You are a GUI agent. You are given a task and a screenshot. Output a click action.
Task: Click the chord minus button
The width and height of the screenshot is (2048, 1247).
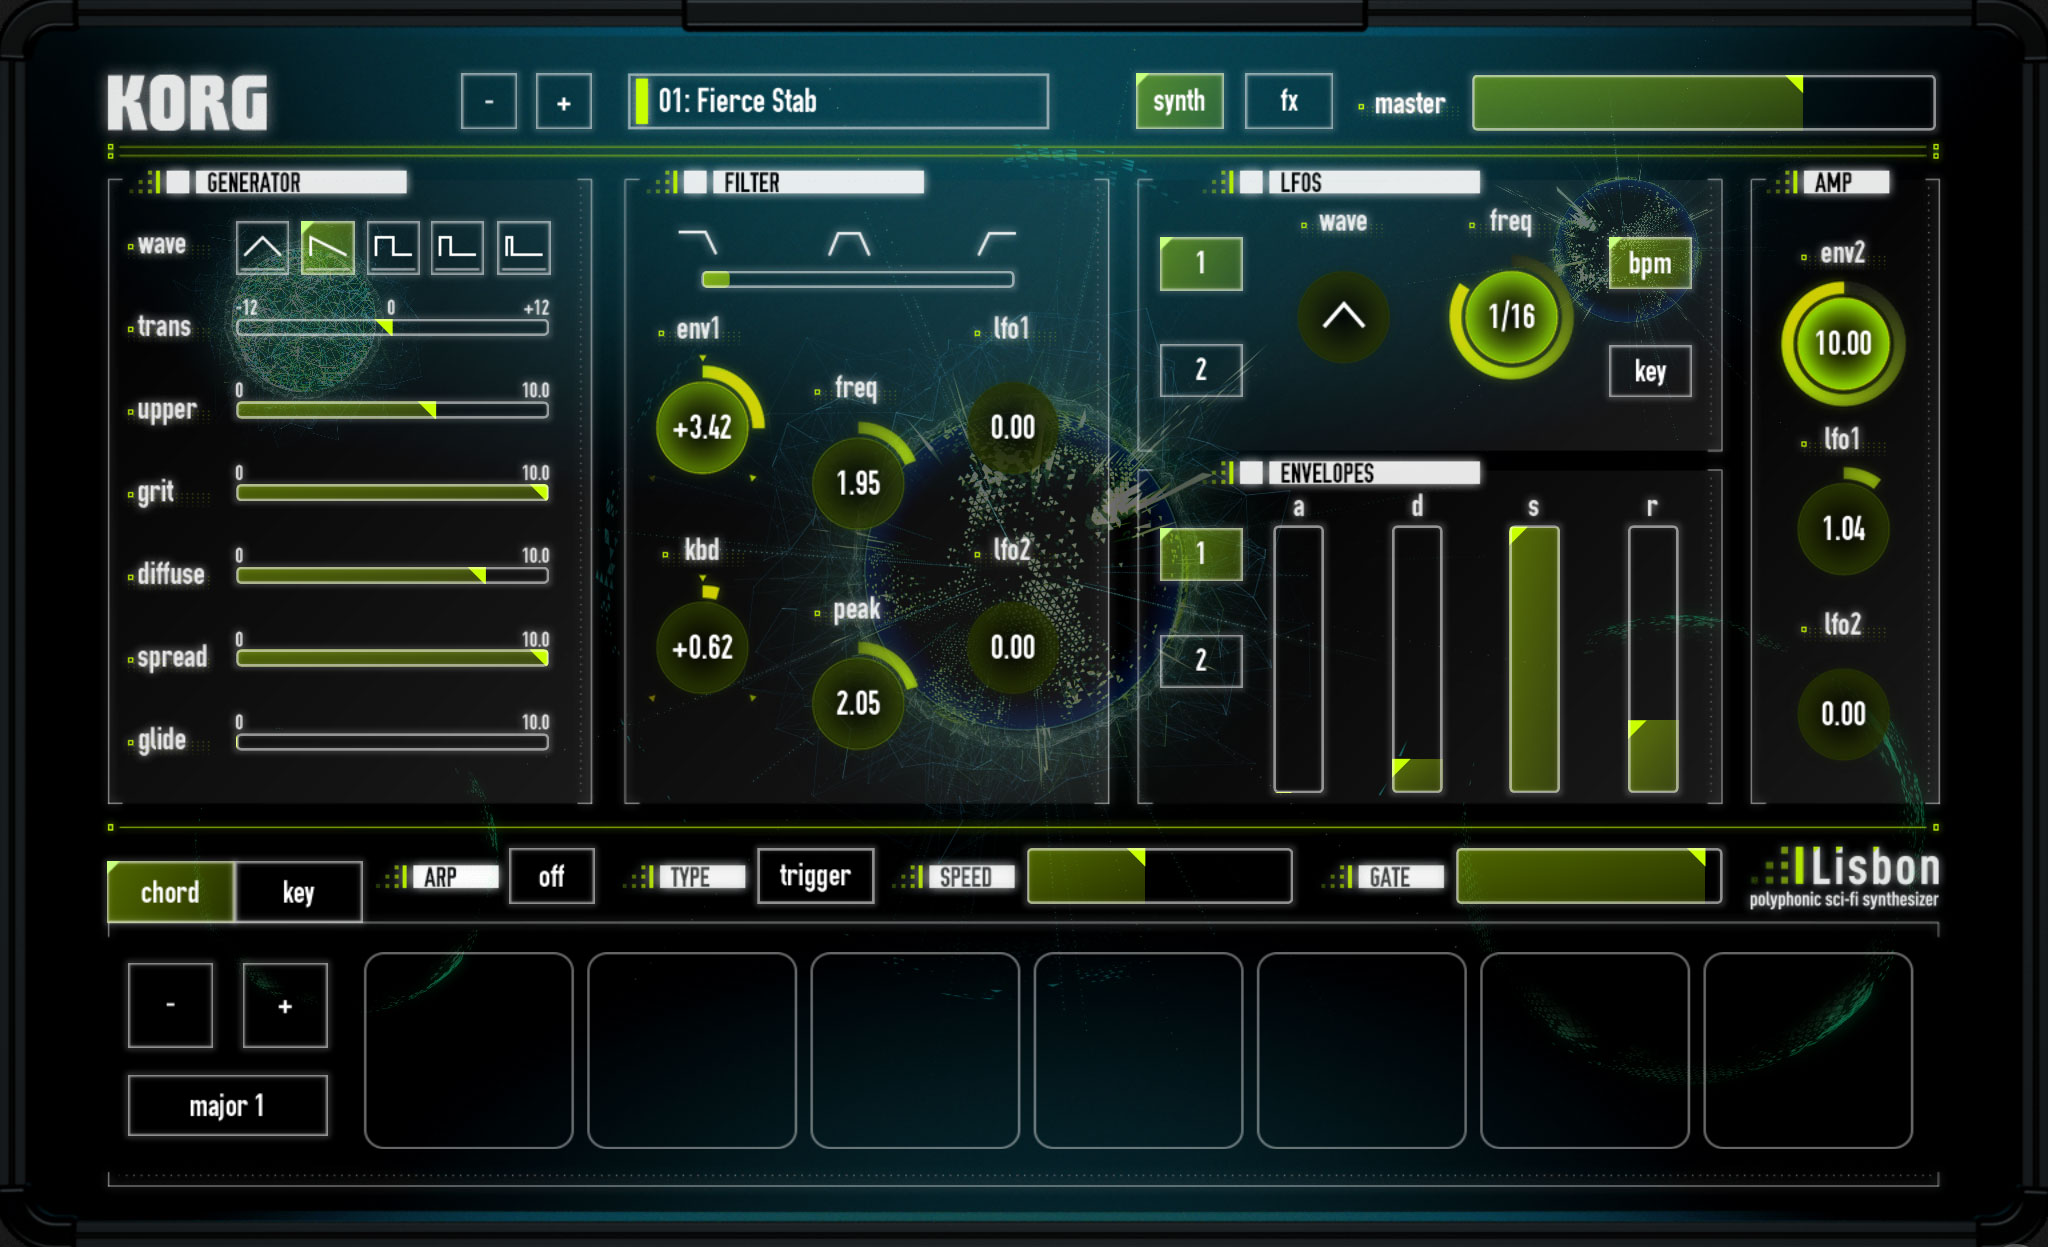tap(170, 1005)
